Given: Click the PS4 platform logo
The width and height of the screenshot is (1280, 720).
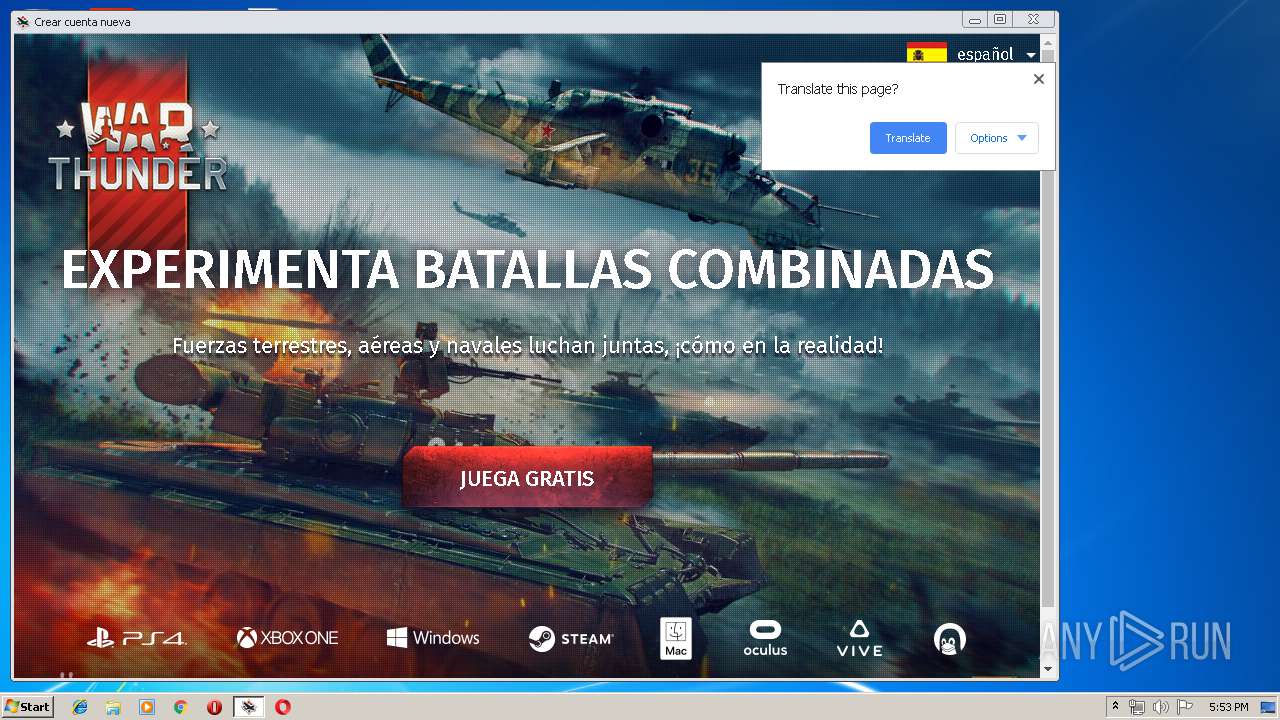Looking at the screenshot, I should coord(136,638).
